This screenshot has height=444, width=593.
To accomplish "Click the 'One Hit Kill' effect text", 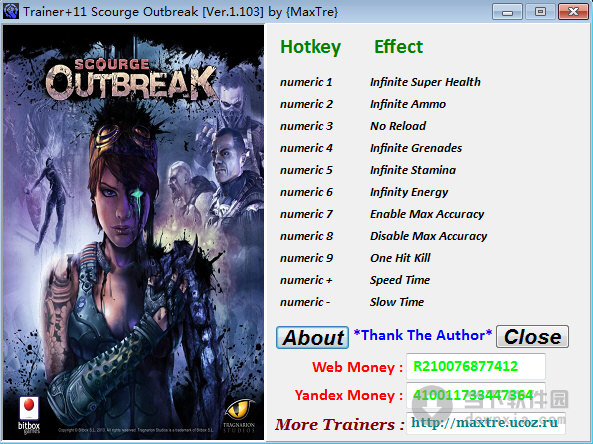I will [400, 258].
